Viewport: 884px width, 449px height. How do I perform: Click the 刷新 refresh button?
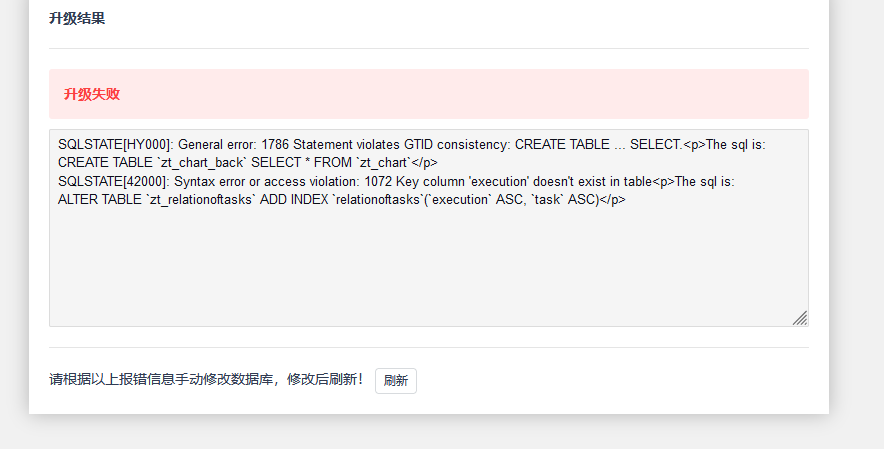pyautogui.click(x=395, y=381)
